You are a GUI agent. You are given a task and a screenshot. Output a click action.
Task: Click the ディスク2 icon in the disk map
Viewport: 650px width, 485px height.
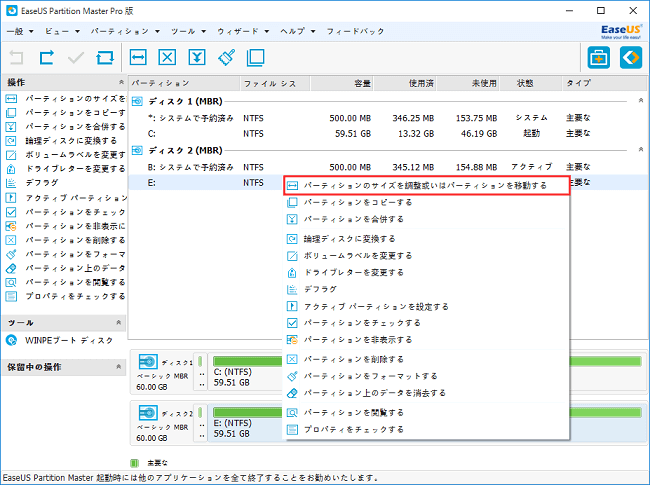point(148,413)
